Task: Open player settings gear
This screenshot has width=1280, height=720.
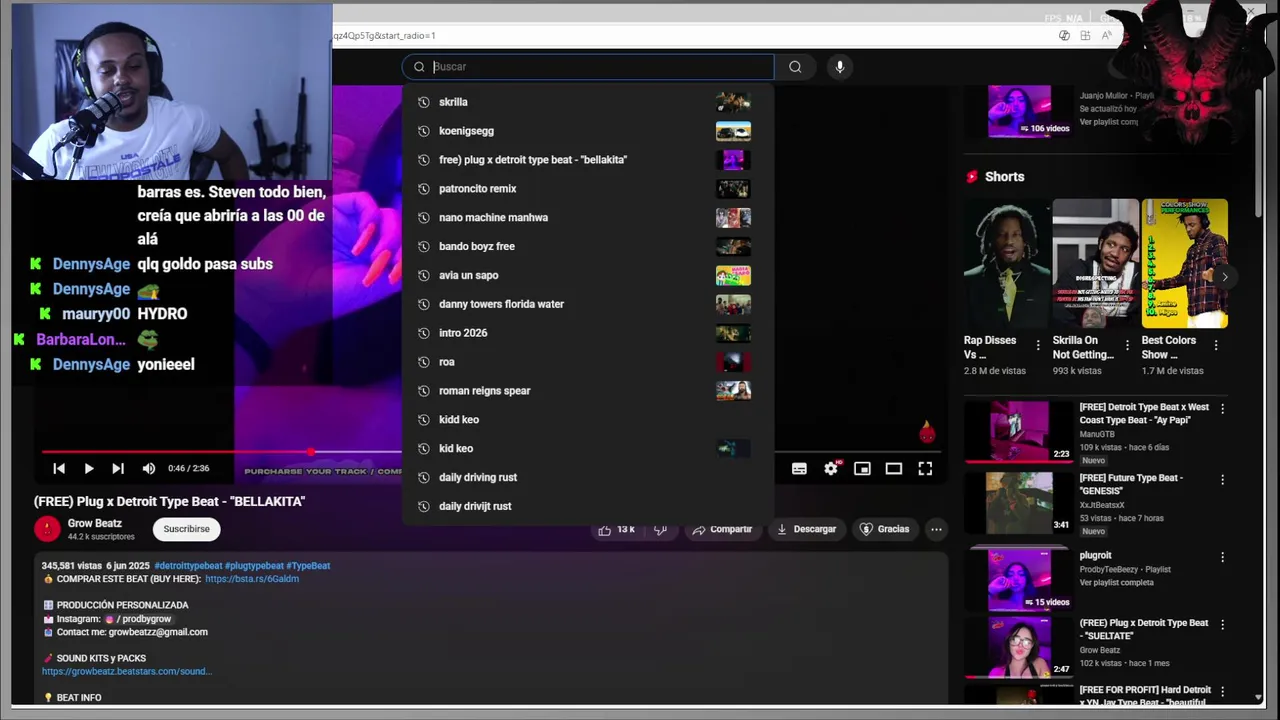Action: [x=831, y=468]
